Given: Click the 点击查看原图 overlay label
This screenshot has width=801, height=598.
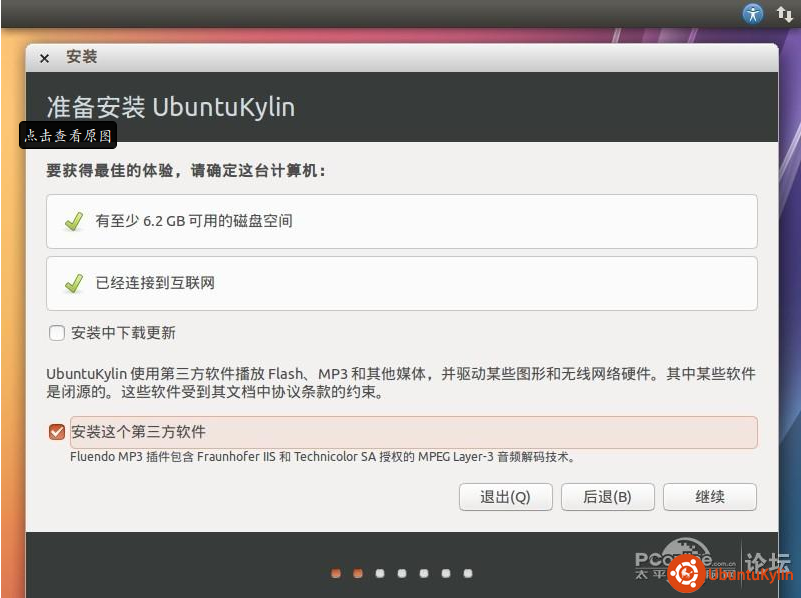Looking at the screenshot, I should point(68,136).
